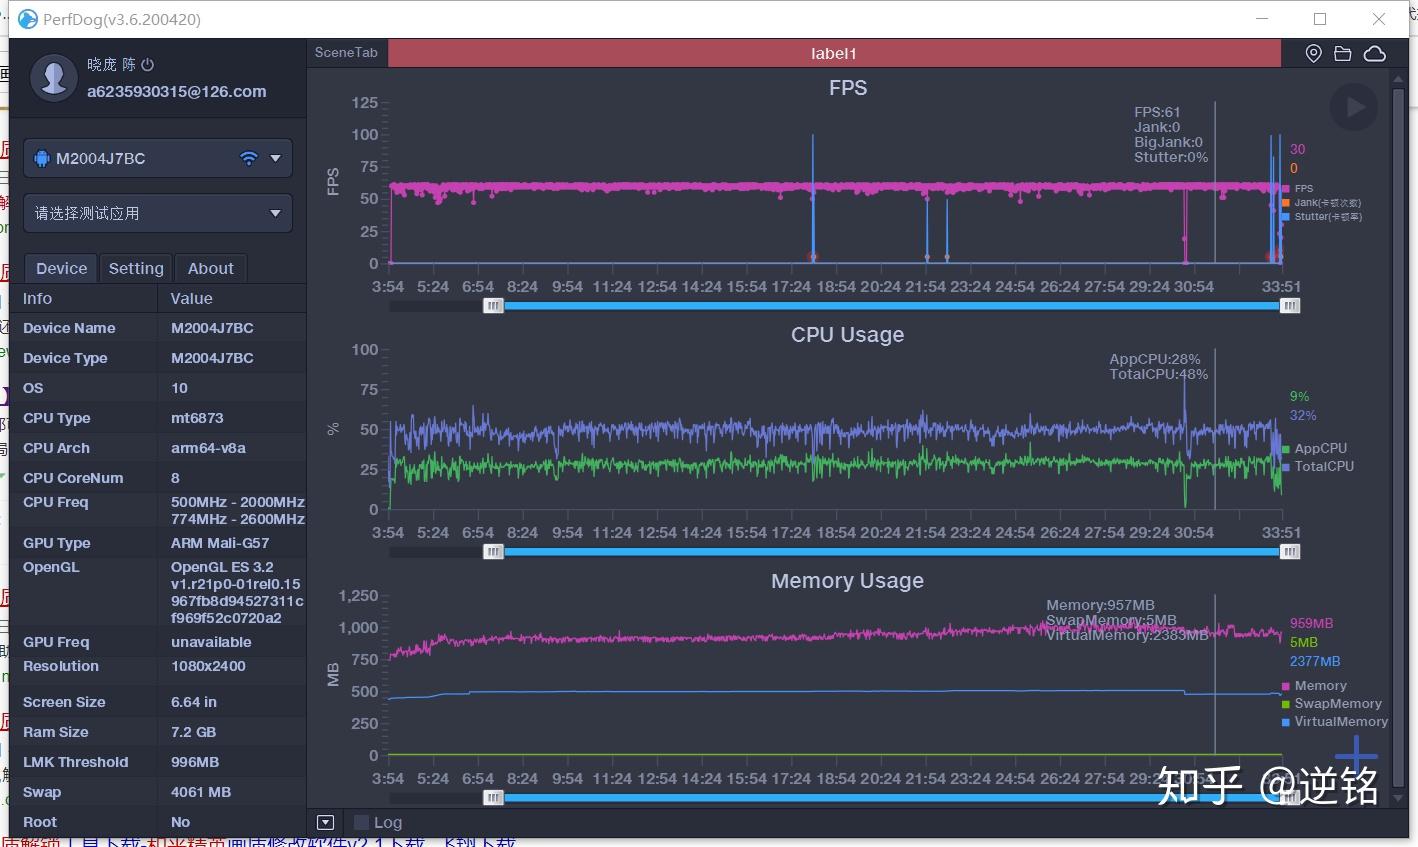Toggle the TotalCPU legend series
Viewport: 1418px width, 847px height.
point(1318,466)
